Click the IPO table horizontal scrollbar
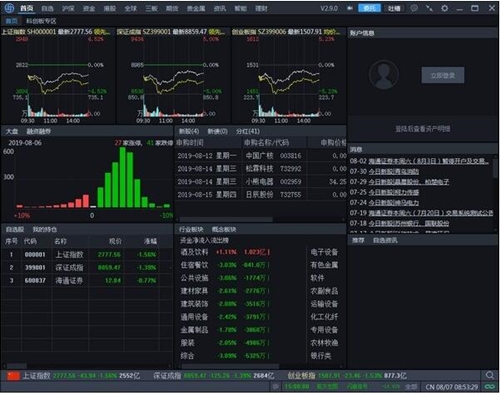 [x=226, y=220]
